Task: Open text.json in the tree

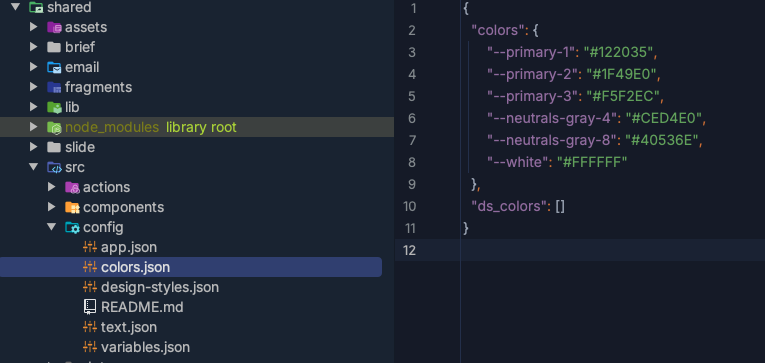Action: click(x=129, y=327)
